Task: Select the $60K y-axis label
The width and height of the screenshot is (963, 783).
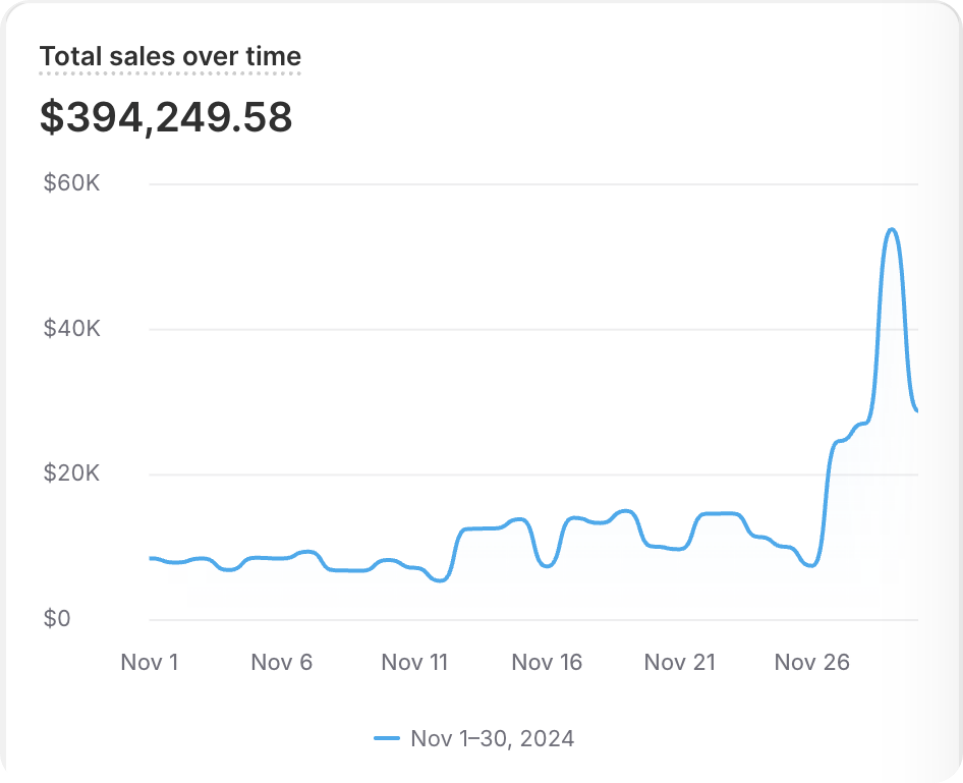Action: pos(71,184)
